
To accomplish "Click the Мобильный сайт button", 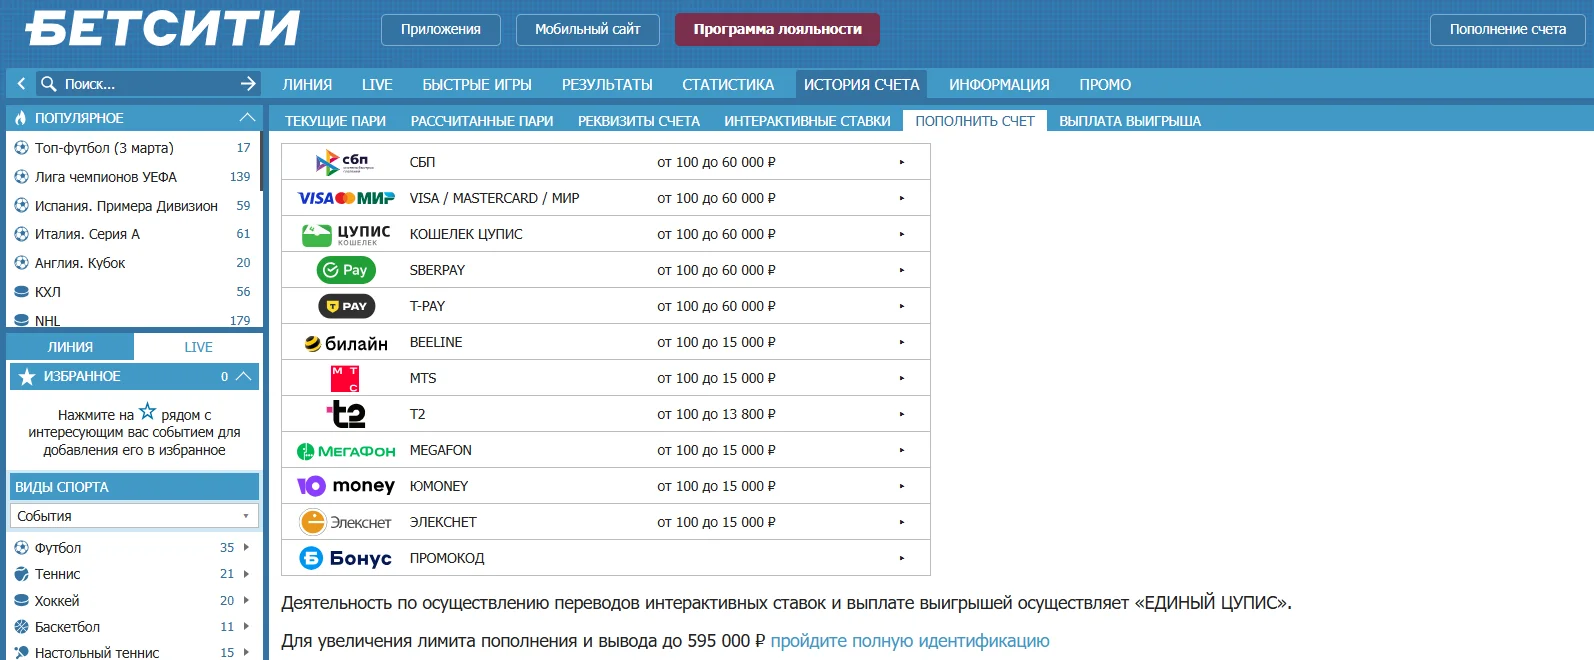I will [x=588, y=29].
